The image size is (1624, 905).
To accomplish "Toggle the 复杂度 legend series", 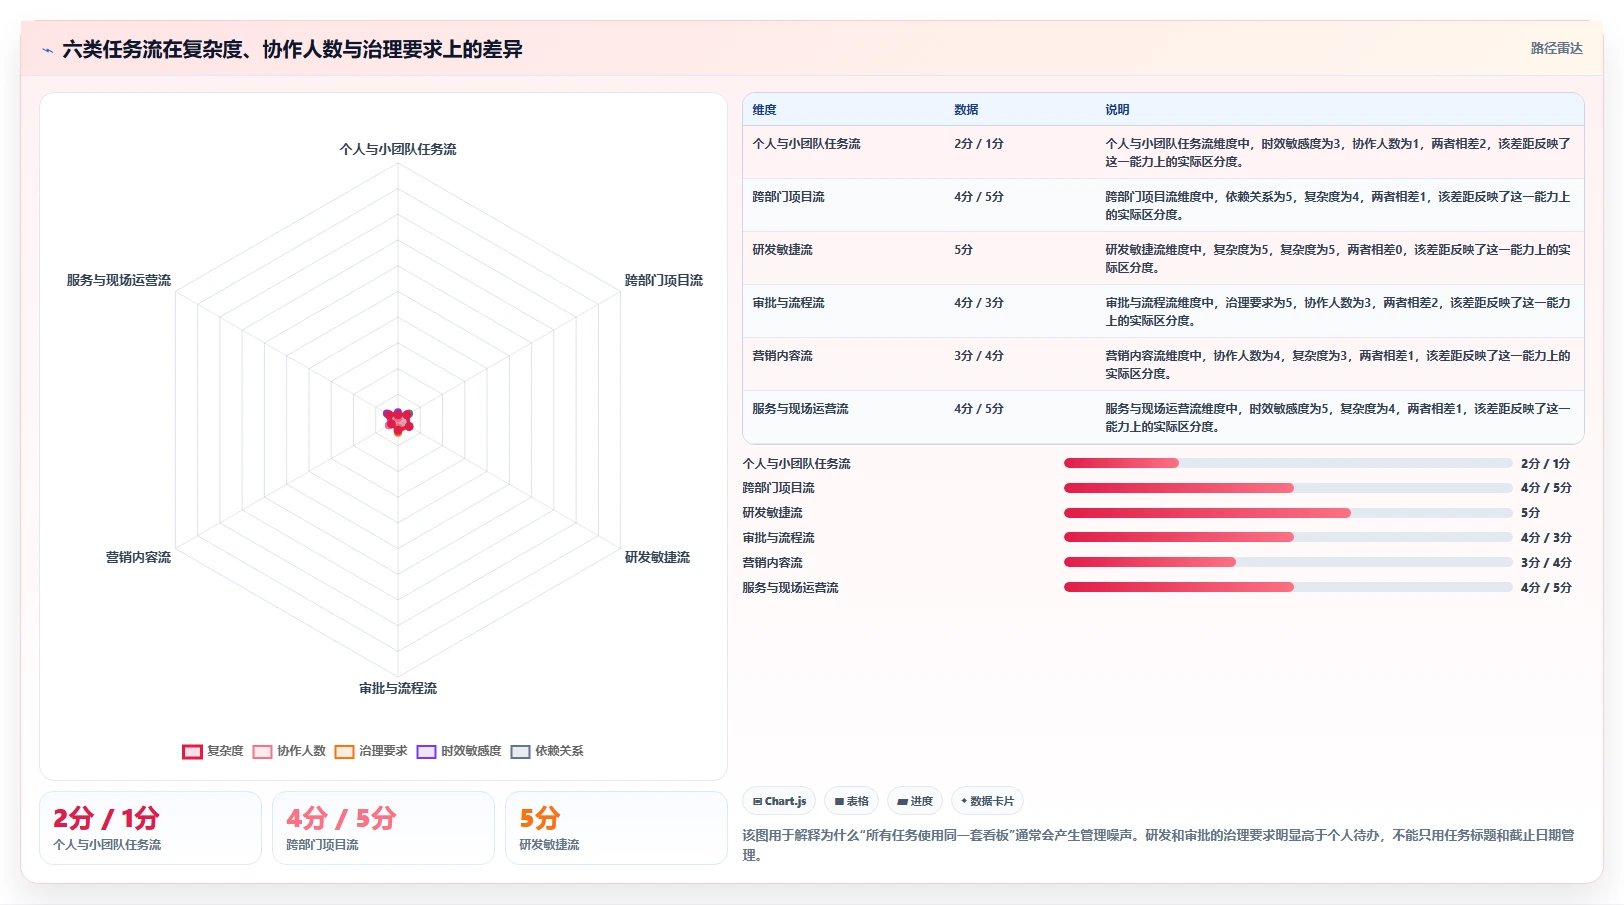I will (x=213, y=751).
